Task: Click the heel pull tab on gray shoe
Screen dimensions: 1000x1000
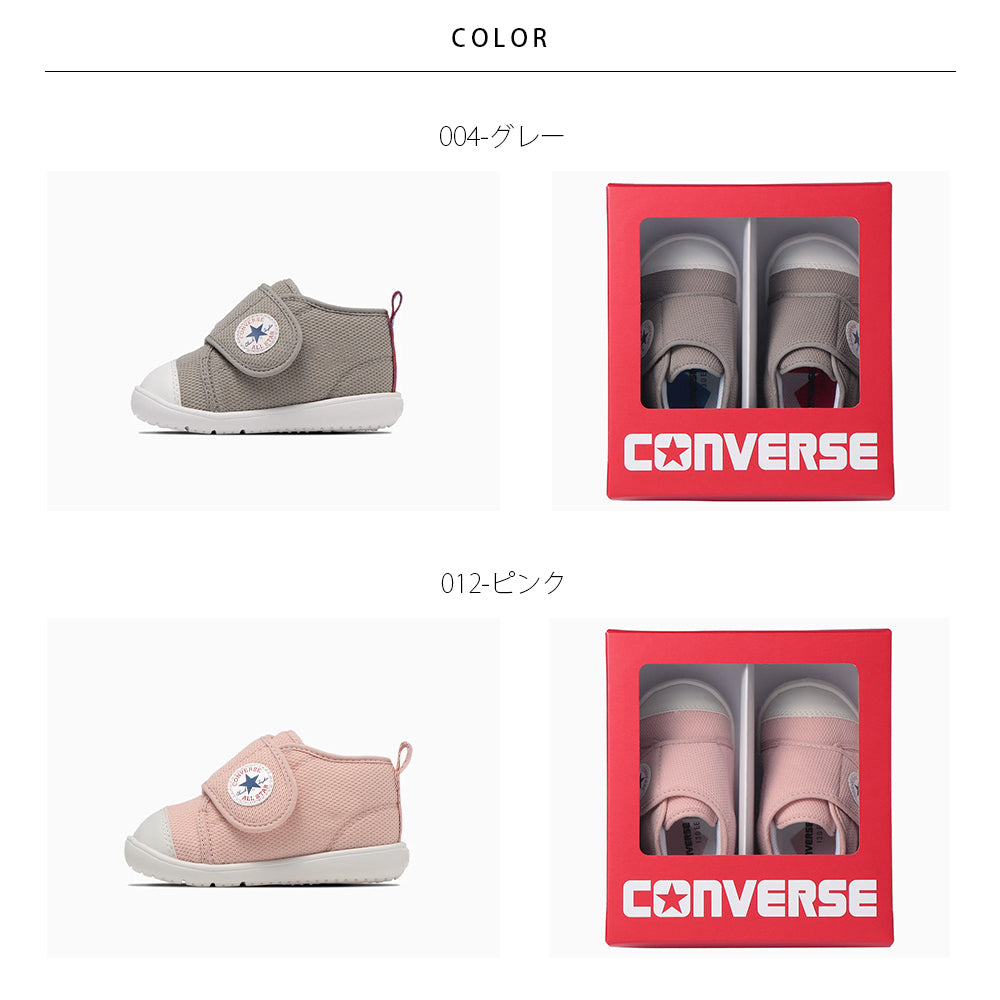Action: (x=396, y=307)
